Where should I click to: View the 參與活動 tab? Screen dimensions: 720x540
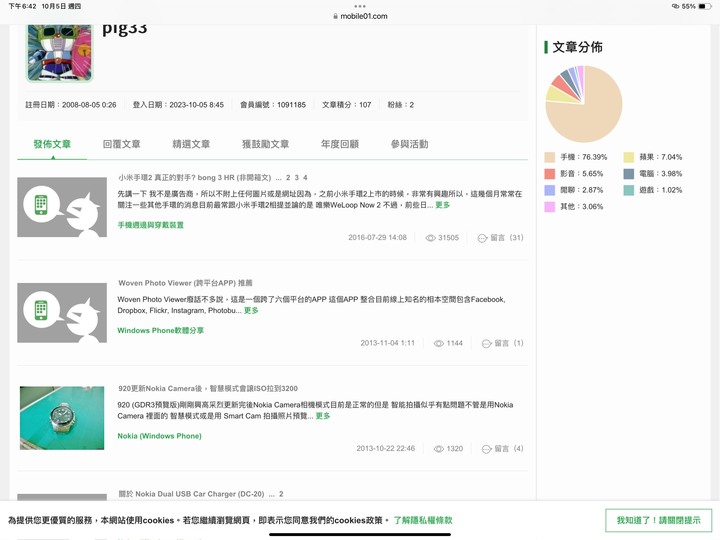click(410, 144)
